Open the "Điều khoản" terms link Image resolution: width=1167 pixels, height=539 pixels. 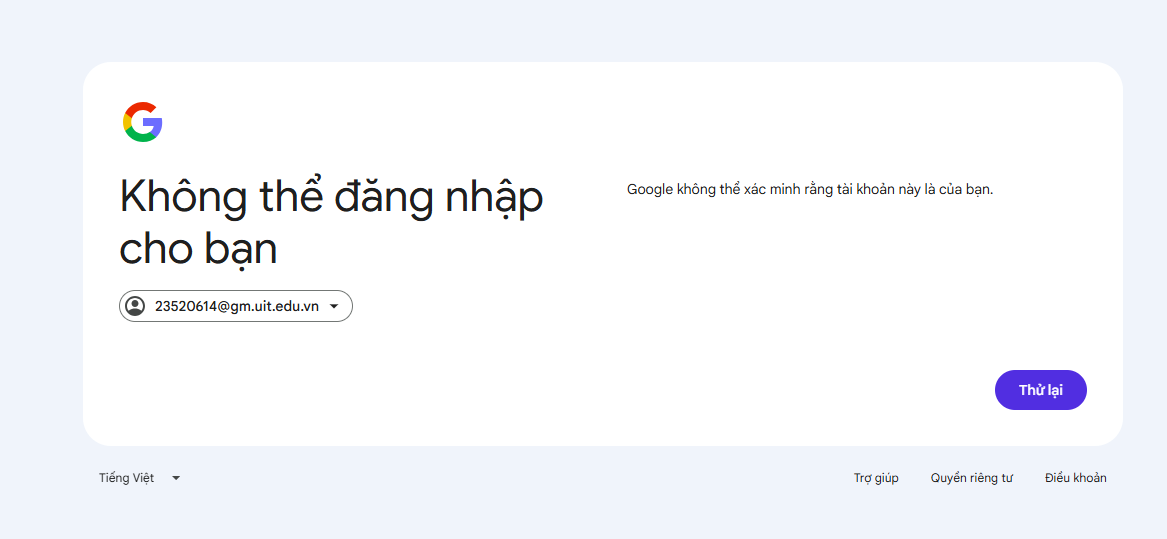[x=1075, y=478]
